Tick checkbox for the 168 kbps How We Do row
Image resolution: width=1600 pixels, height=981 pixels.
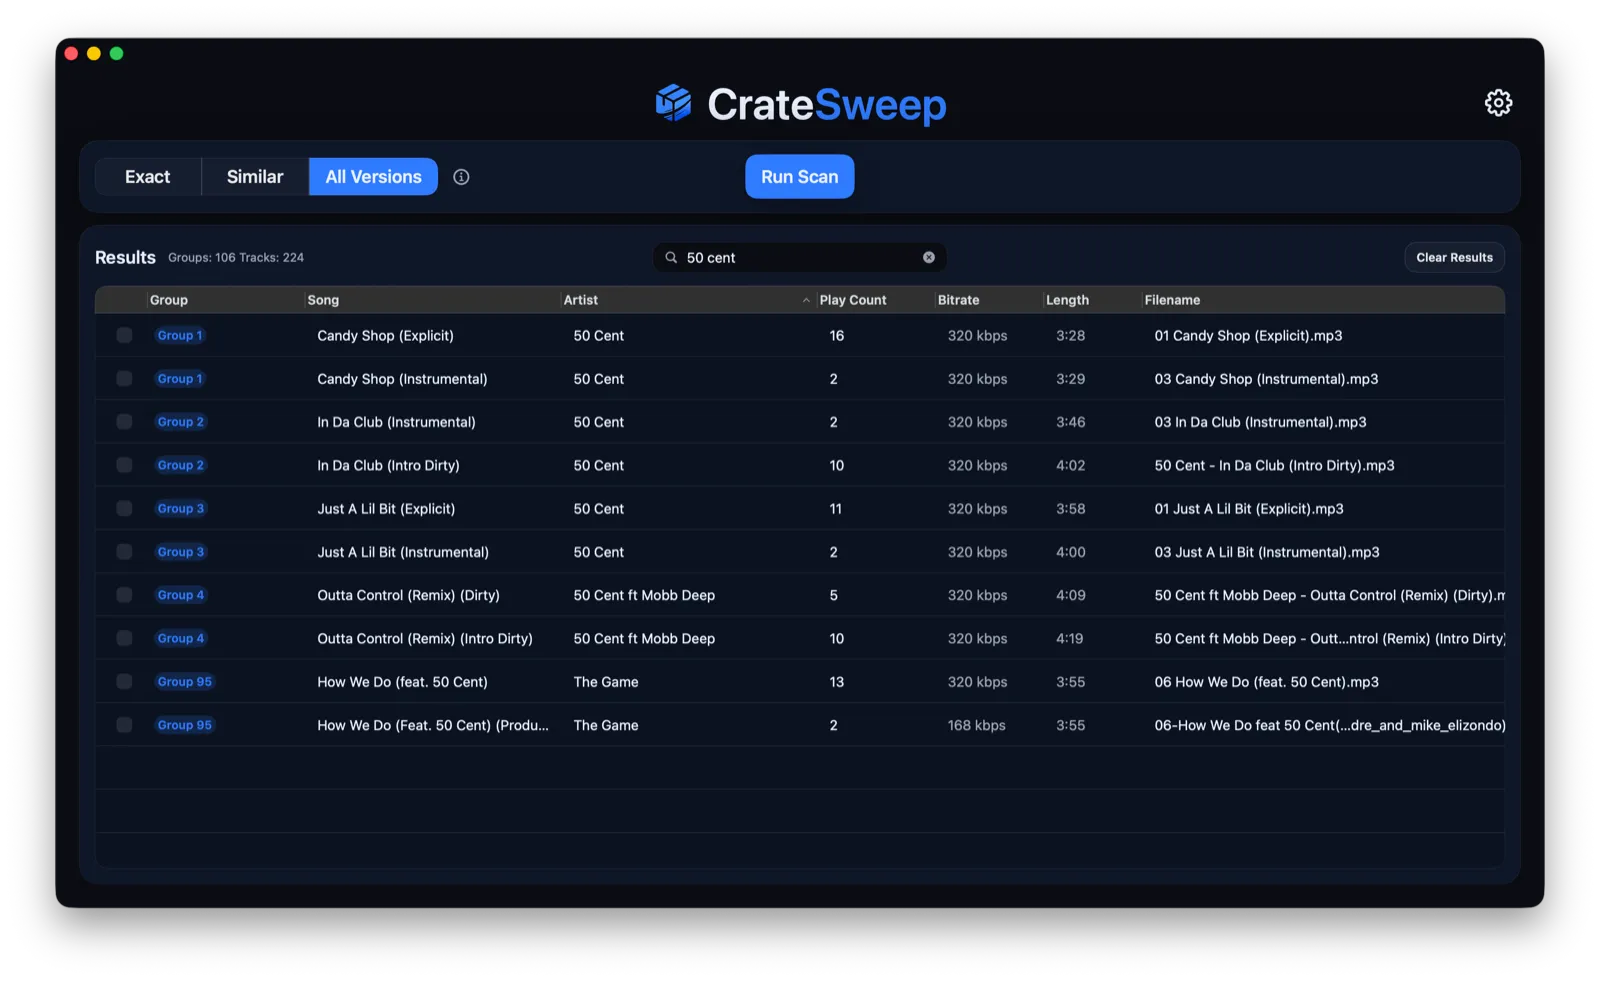point(124,725)
